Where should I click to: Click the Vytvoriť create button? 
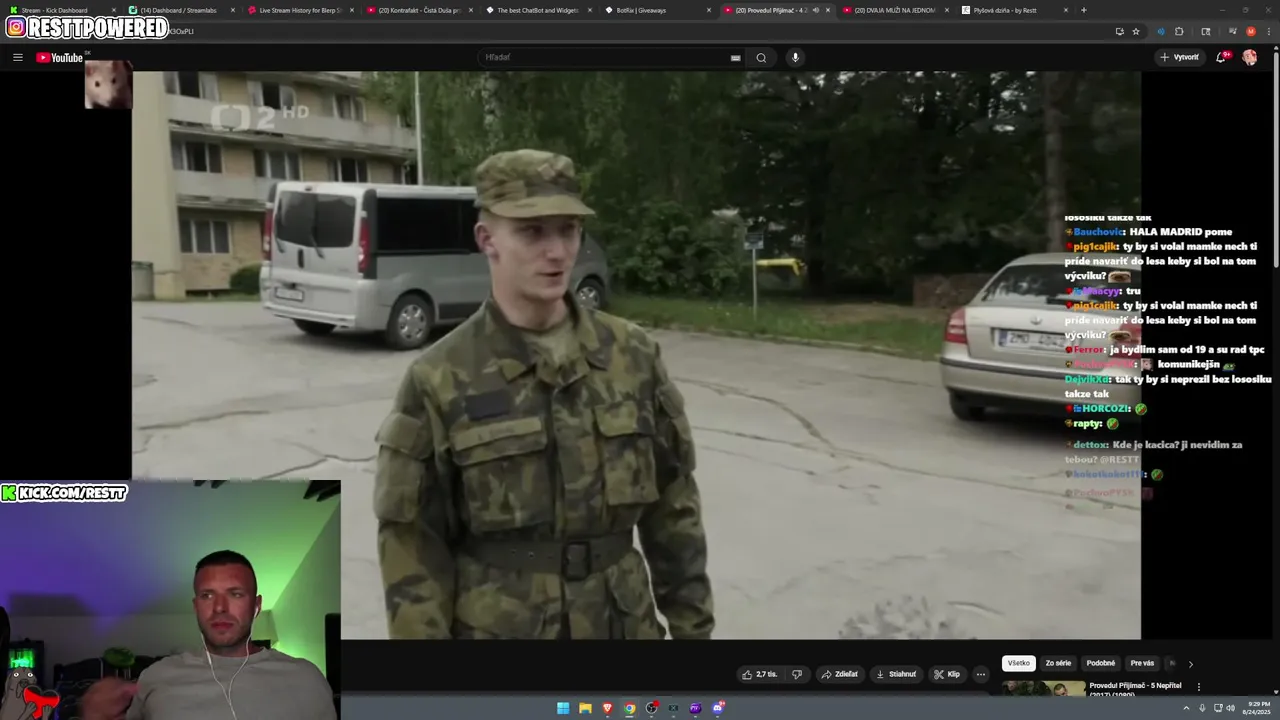1179,57
